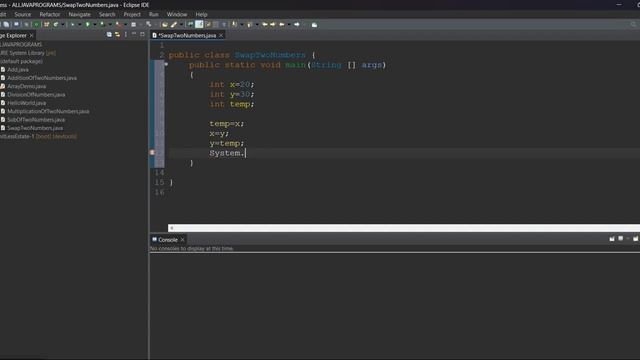
Task: Open Package Explorer View Menu
Action: pos(126,35)
